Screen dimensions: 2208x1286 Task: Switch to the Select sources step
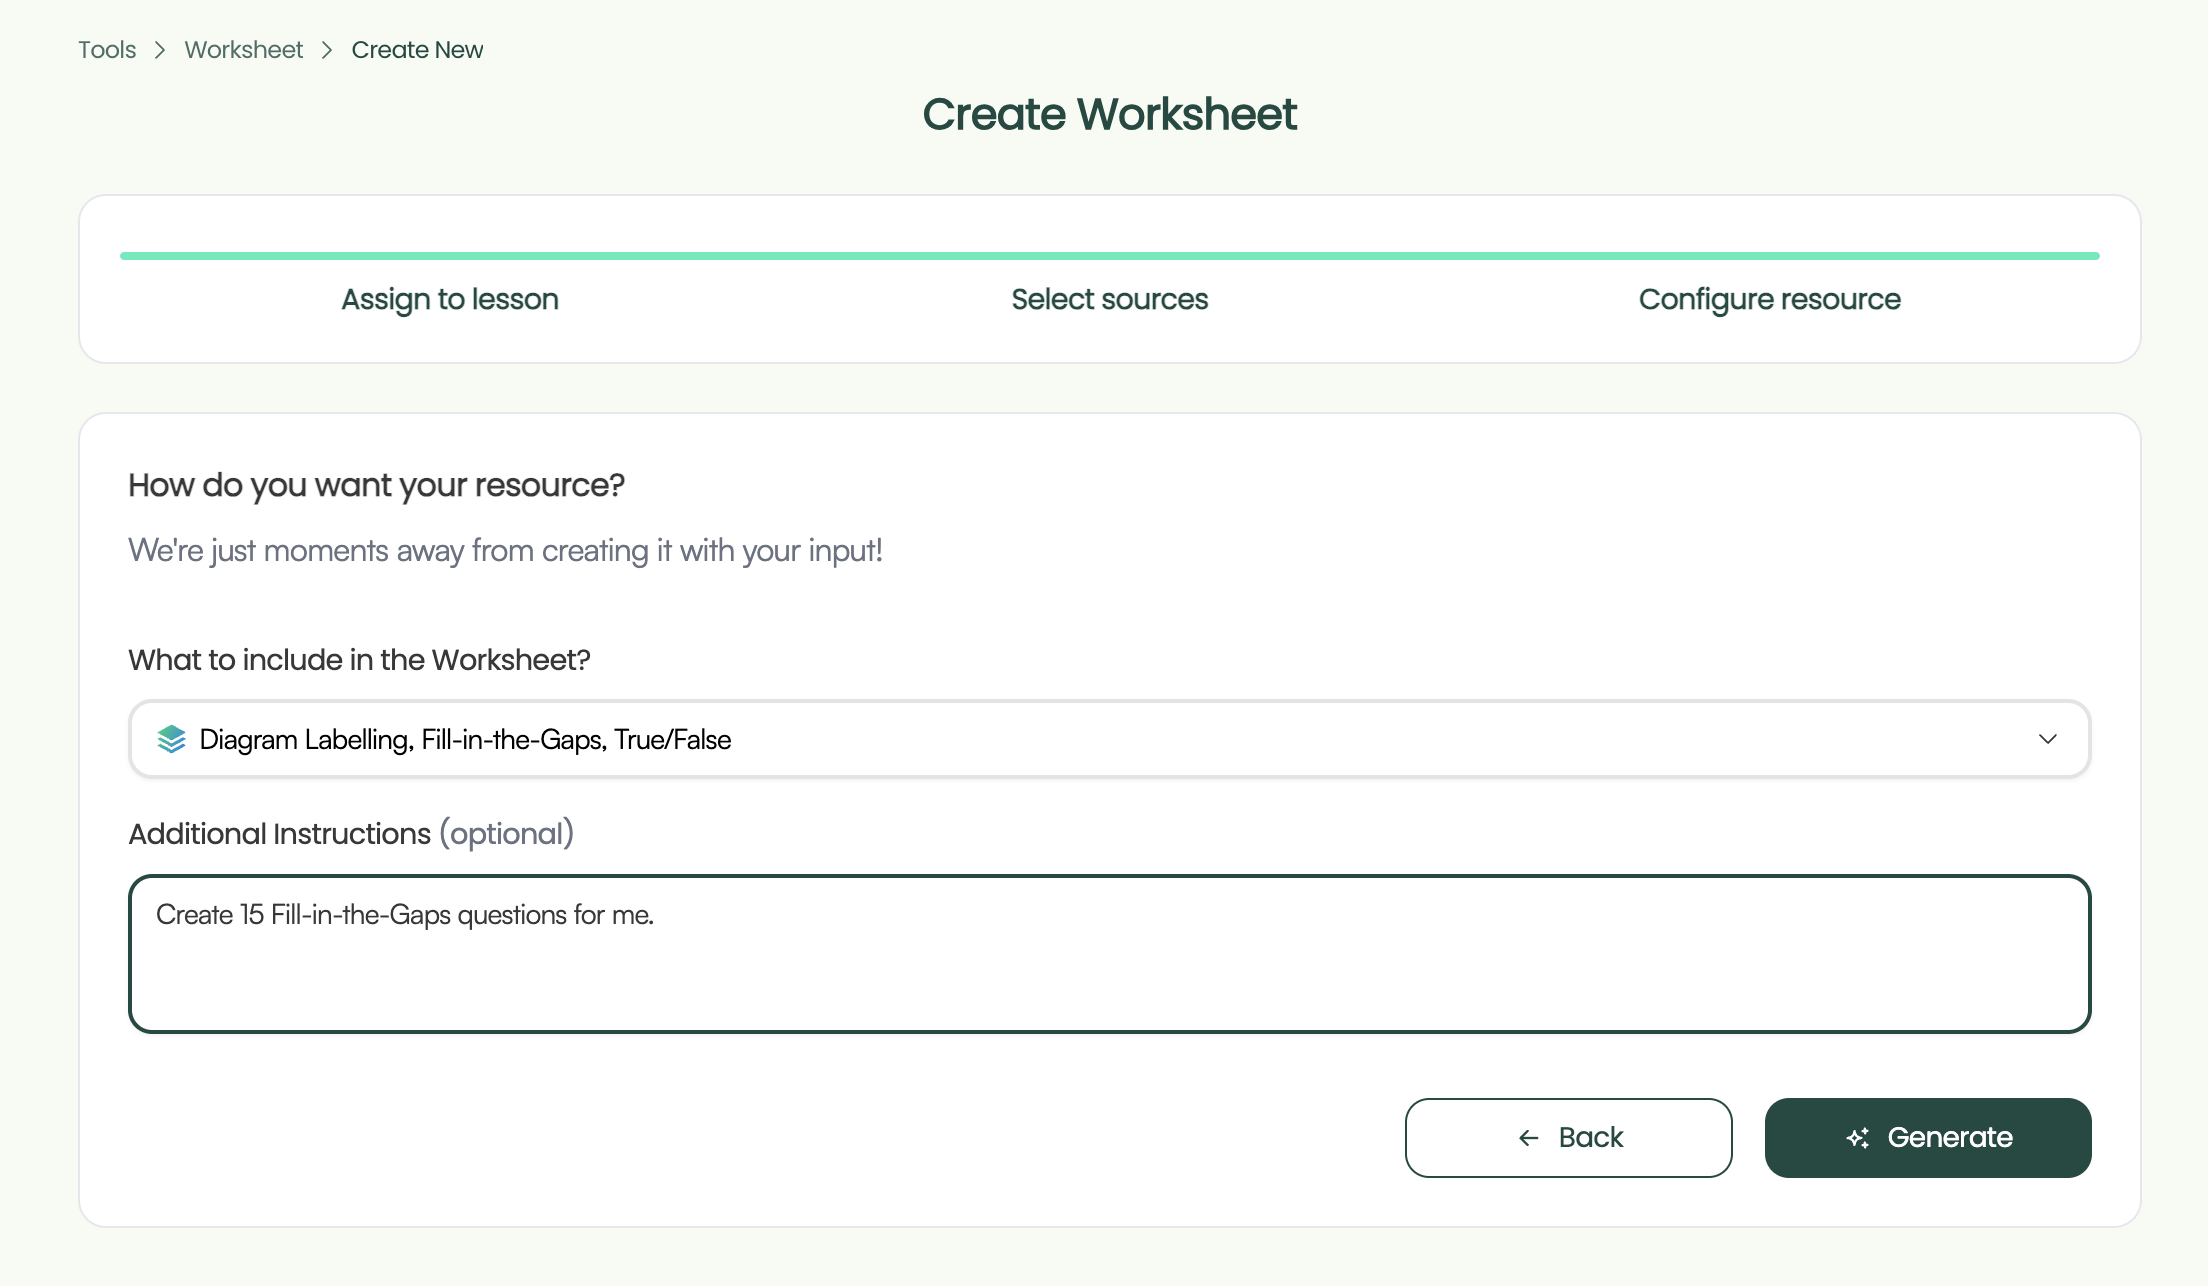click(x=1109, y=299)
